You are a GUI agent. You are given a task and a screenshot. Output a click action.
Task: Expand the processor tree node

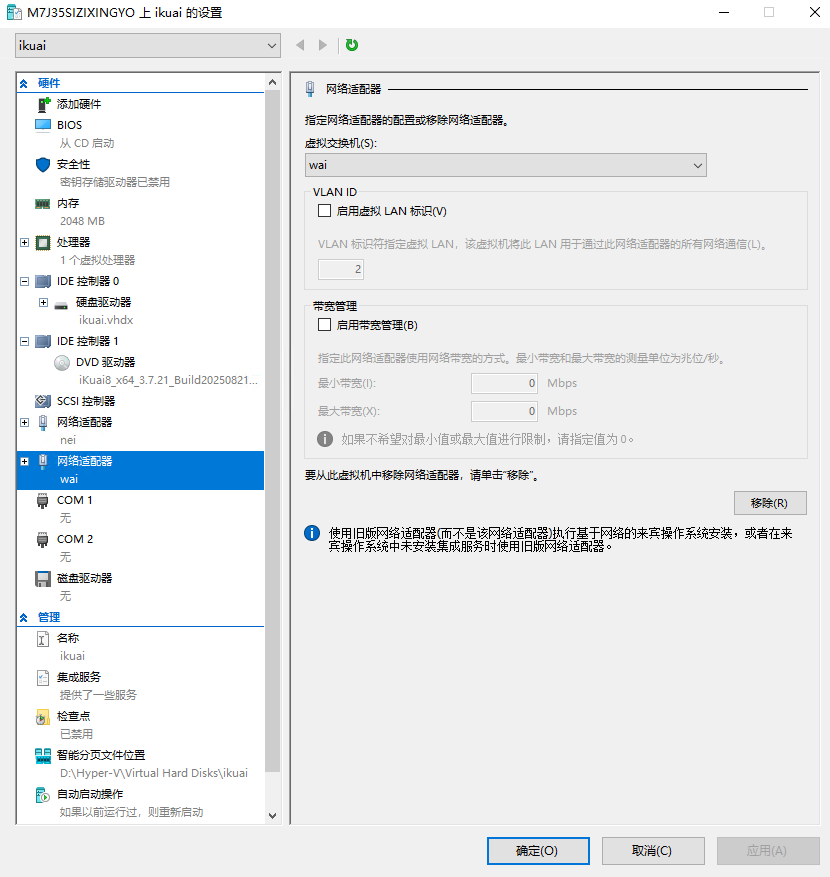pyautogui.click(x=24, y=242)
